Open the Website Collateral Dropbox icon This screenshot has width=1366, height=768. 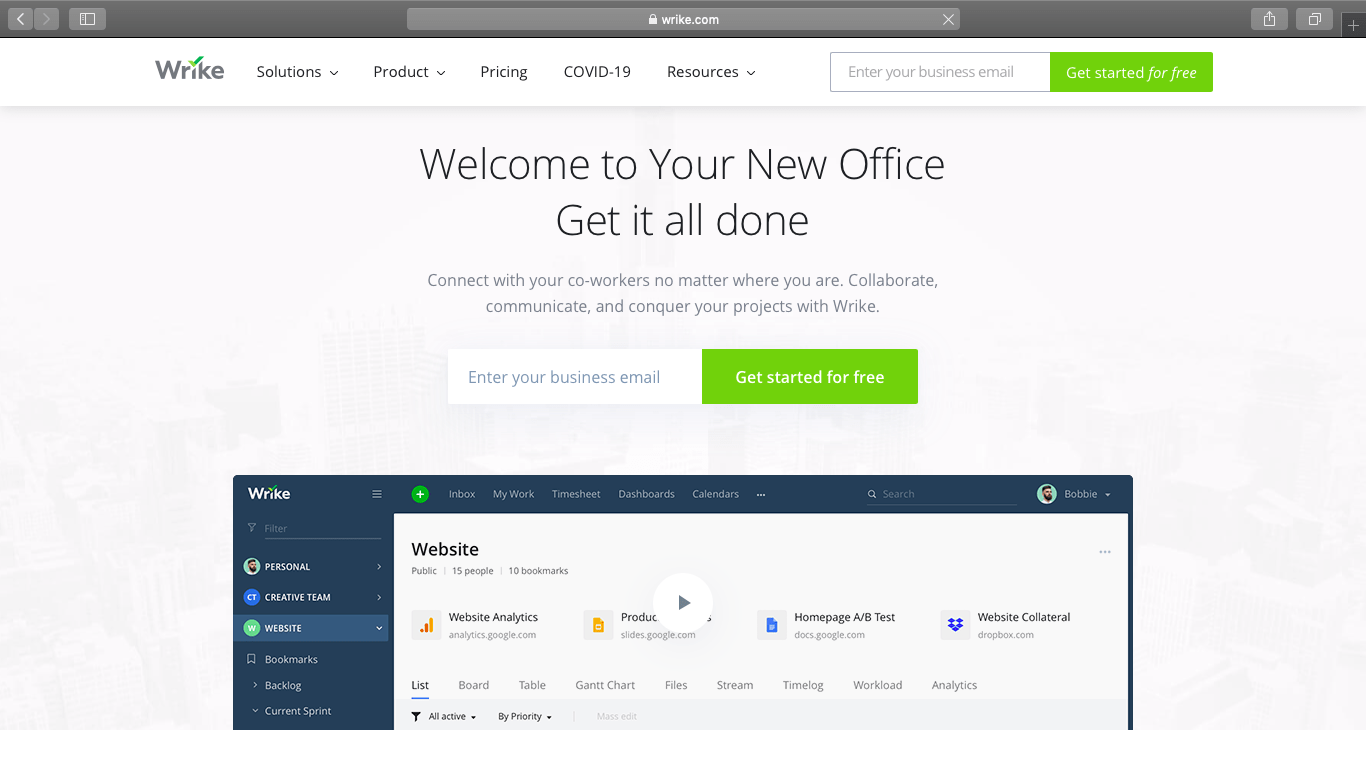coord(955,625)
